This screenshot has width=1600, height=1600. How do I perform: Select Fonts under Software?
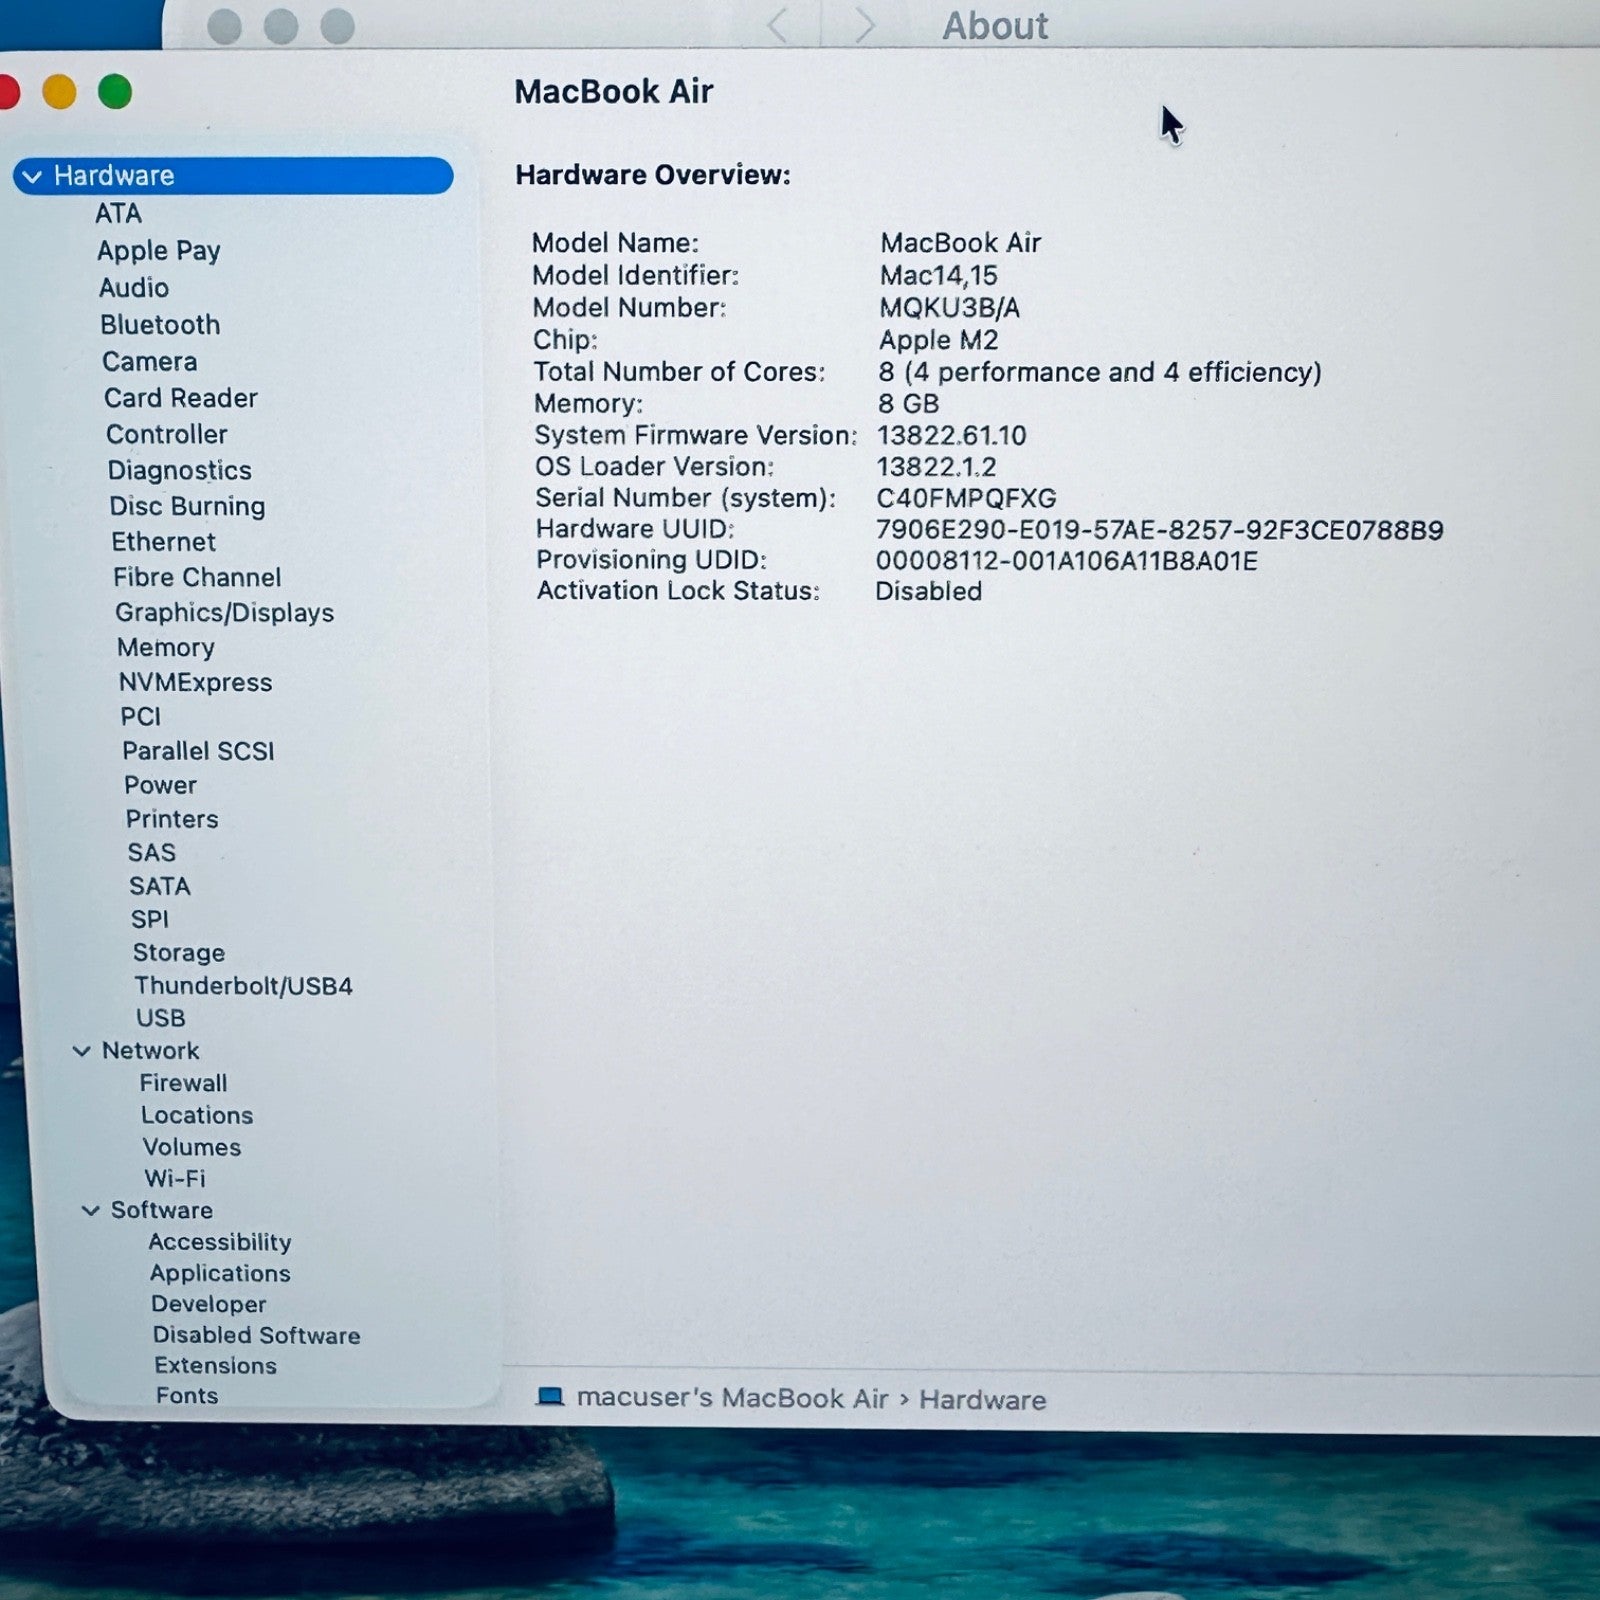click(x=187, y=1395)
